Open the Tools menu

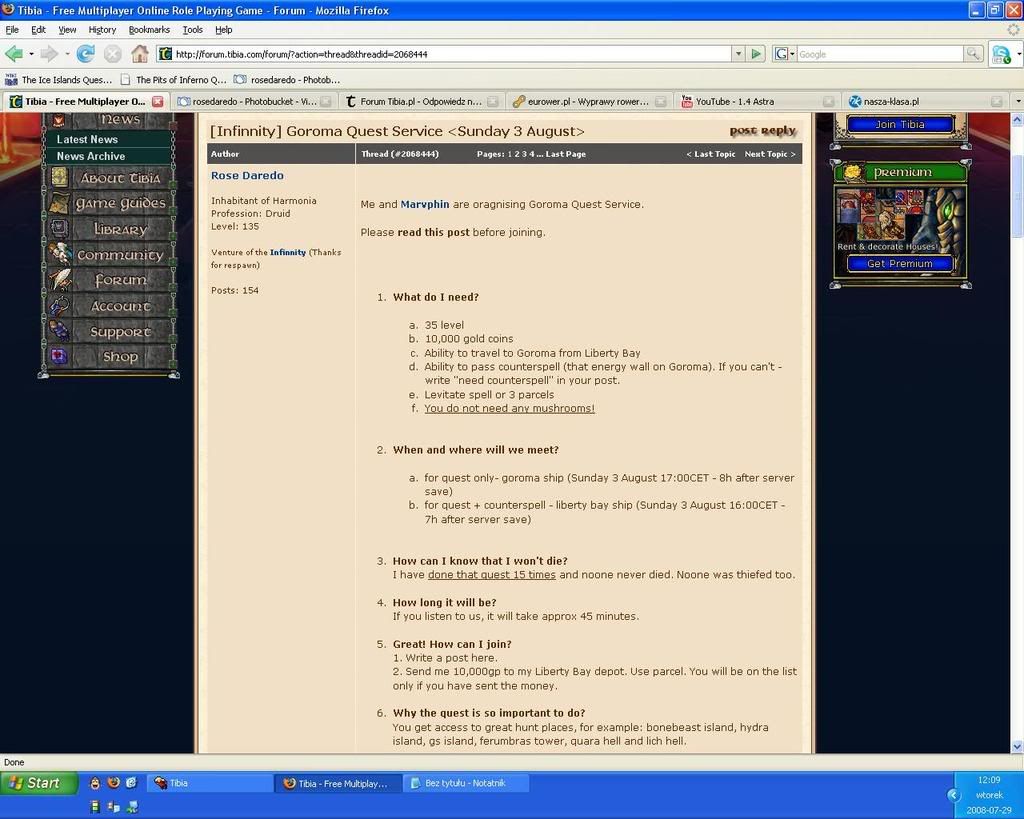point(193,29)
